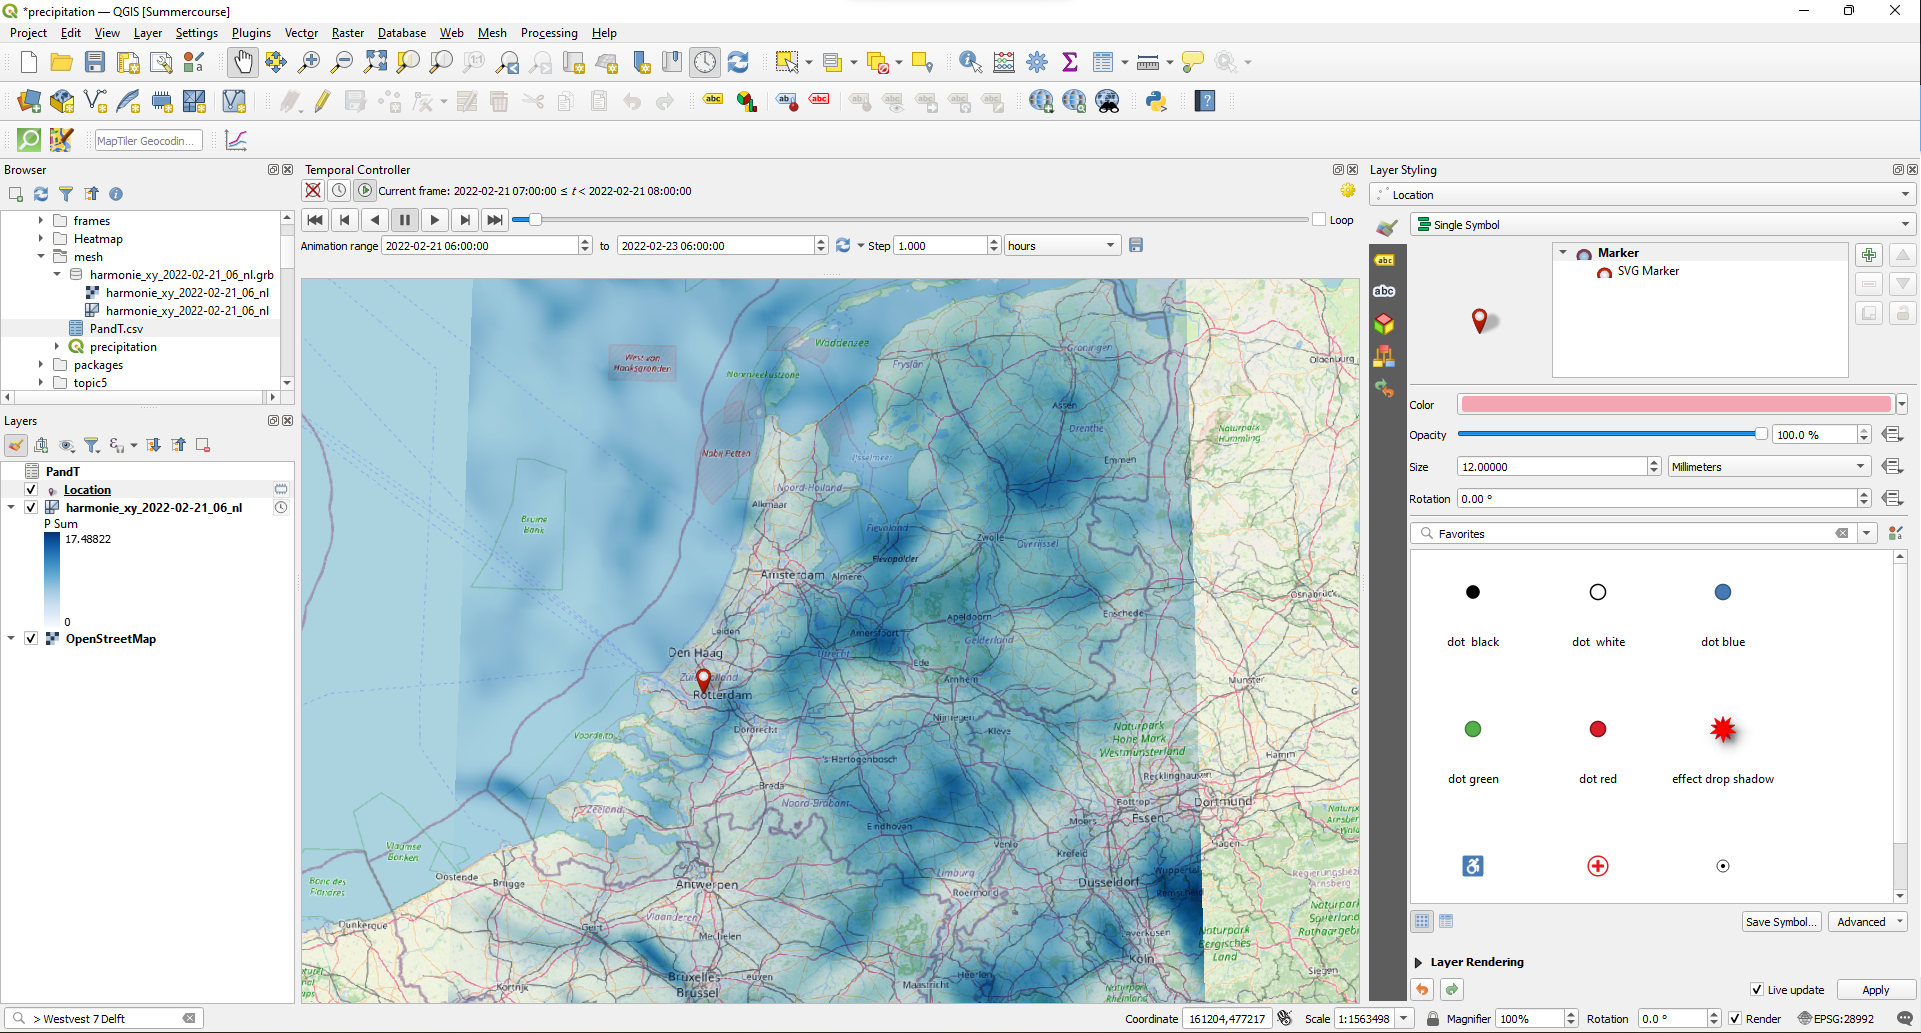The image size is (1921, 1033).
Task: Launch the Processing Toolbox
Action: pyautogui.click(x=1037, y=61)
